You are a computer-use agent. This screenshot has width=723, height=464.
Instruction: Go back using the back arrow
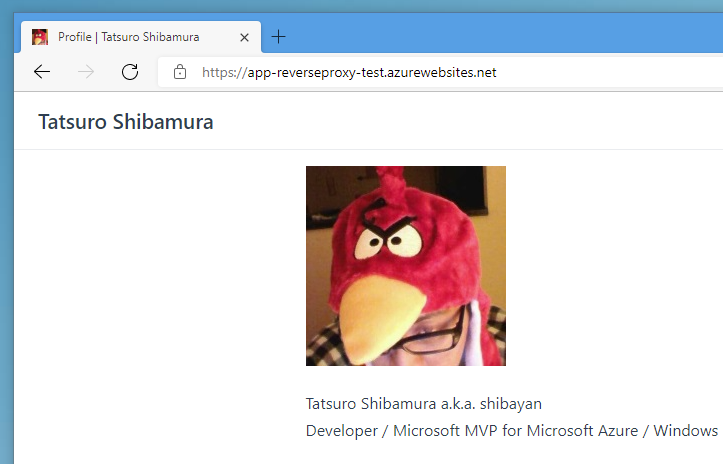click(42, 72)
